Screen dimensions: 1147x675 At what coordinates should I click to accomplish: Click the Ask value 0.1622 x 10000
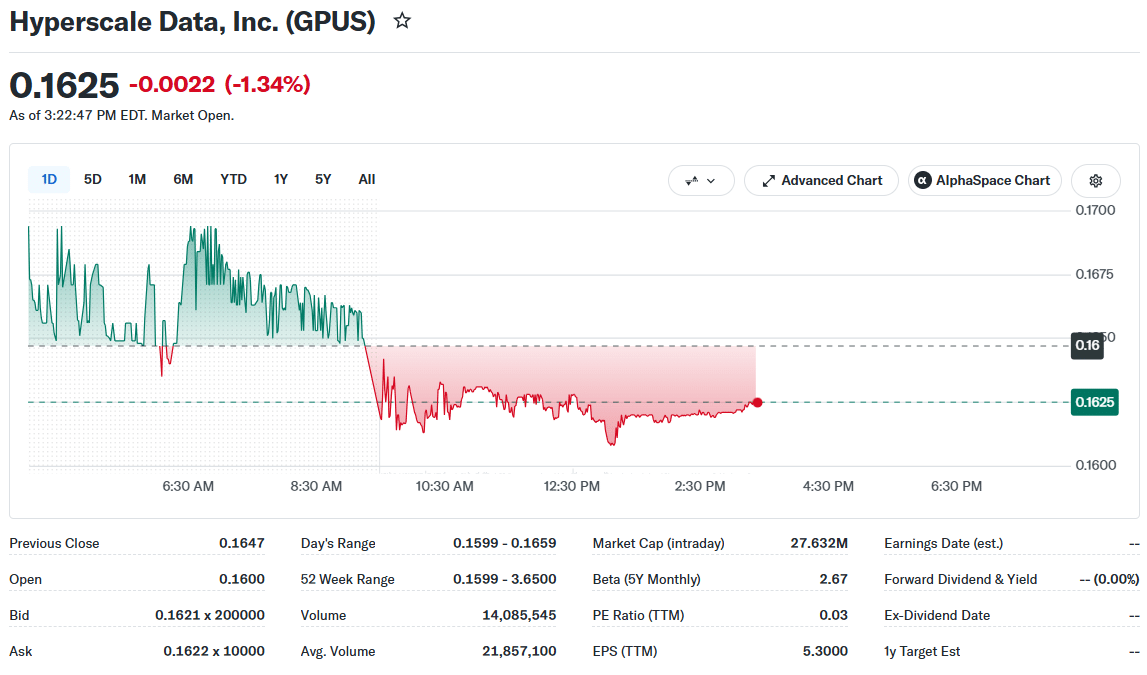coord(214,651)
